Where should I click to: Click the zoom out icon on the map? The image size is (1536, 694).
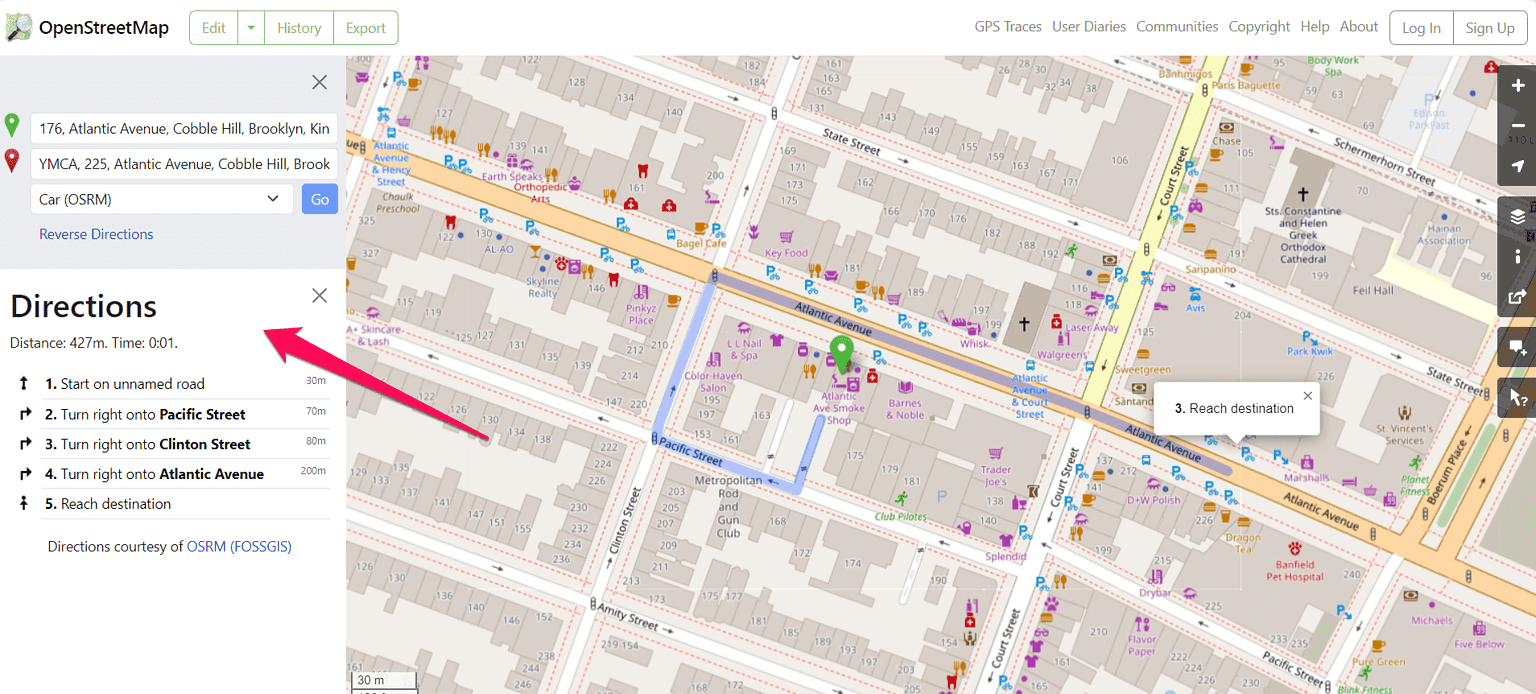[1517, 125]
